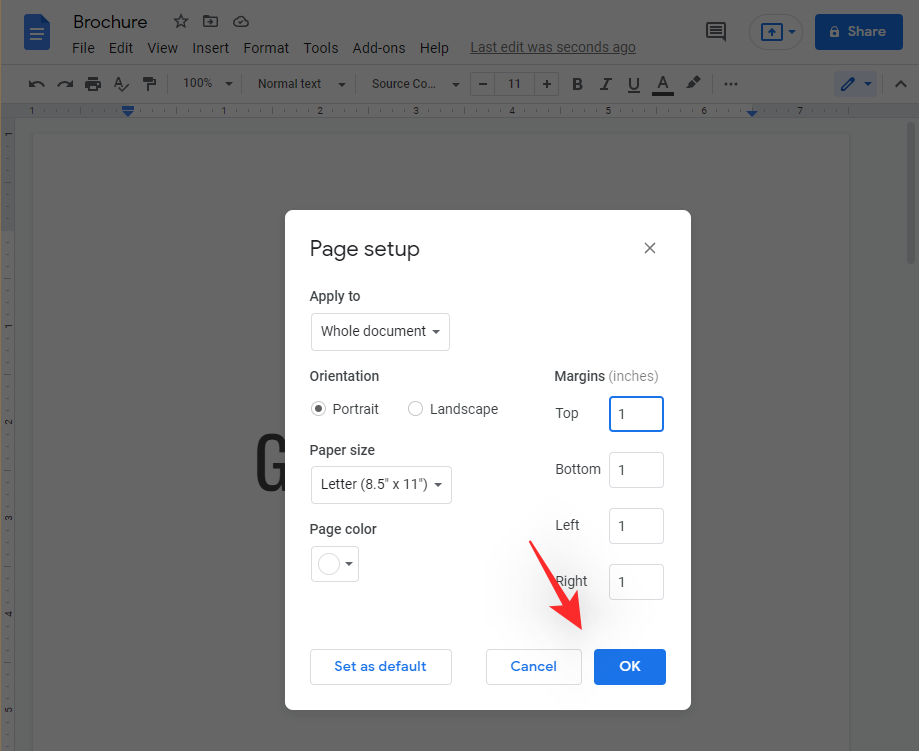Click the print icon in toolbar
The height and width of the screenshot is (751, 919).
tap(93, 84)
